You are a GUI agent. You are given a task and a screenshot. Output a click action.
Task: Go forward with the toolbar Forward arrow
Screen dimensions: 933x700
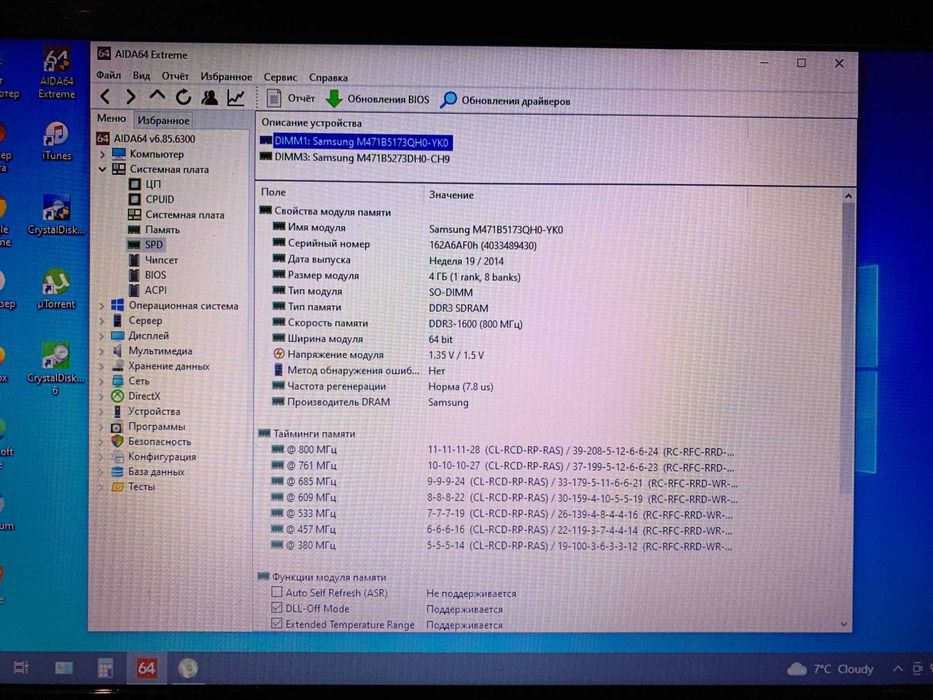pyautogui.click(x=130, y=96)
